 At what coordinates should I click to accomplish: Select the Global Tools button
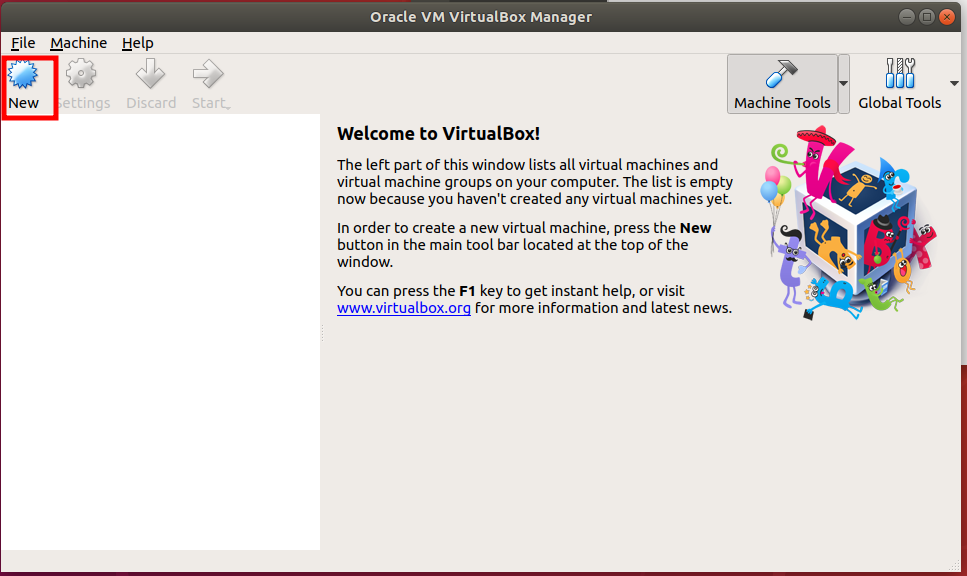900,84
